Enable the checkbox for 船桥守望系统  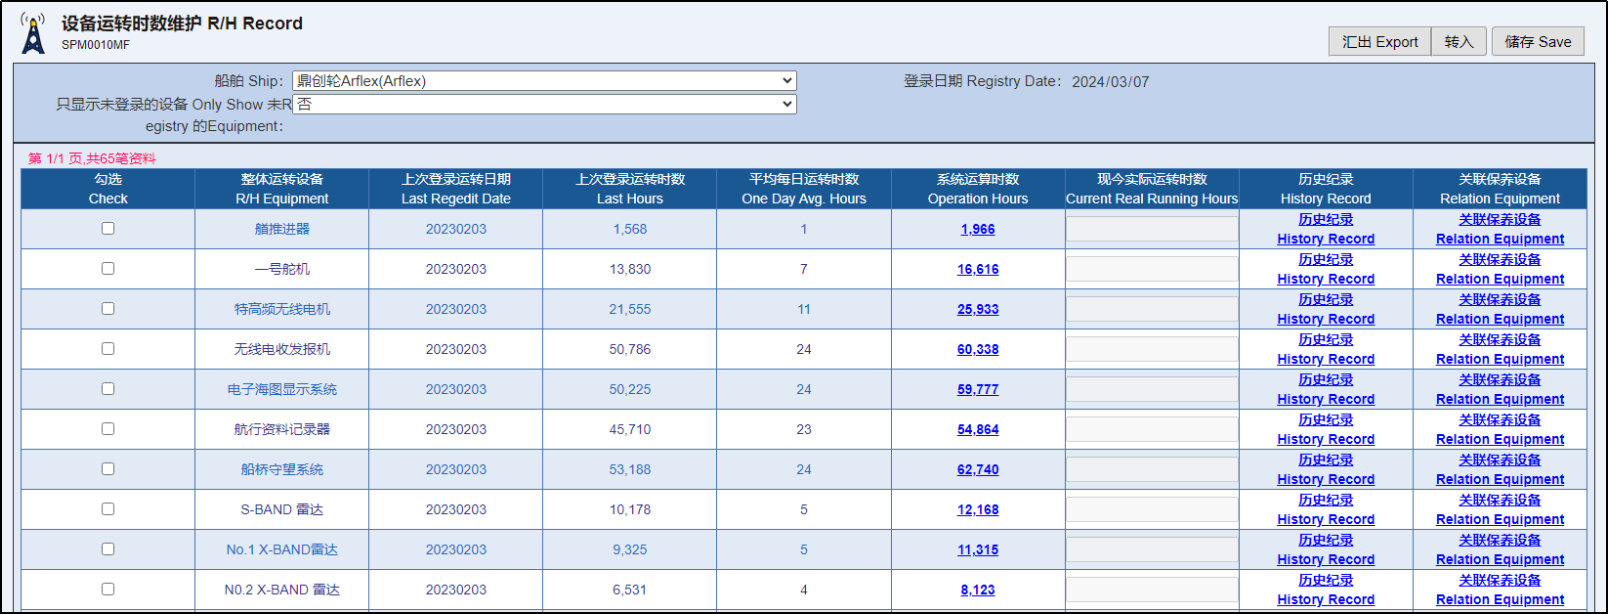[108, 469]
